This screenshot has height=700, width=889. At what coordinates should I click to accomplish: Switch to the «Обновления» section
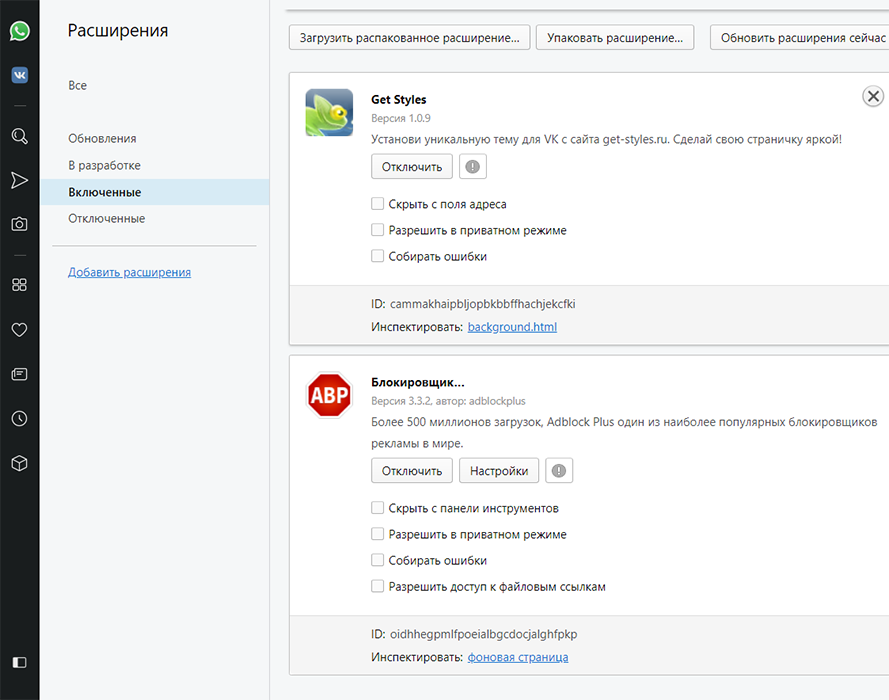tap(102, 139)
